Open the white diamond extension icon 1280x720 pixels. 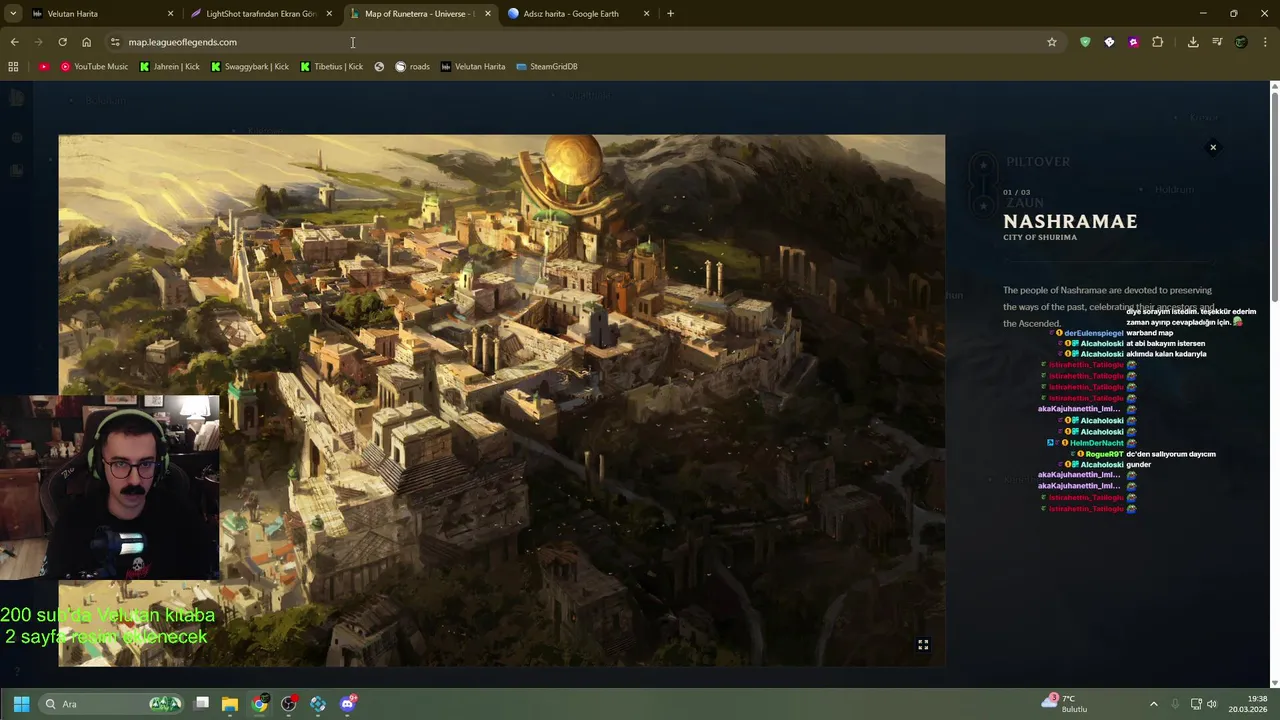pyautogui.click(x=1109, y=42)
